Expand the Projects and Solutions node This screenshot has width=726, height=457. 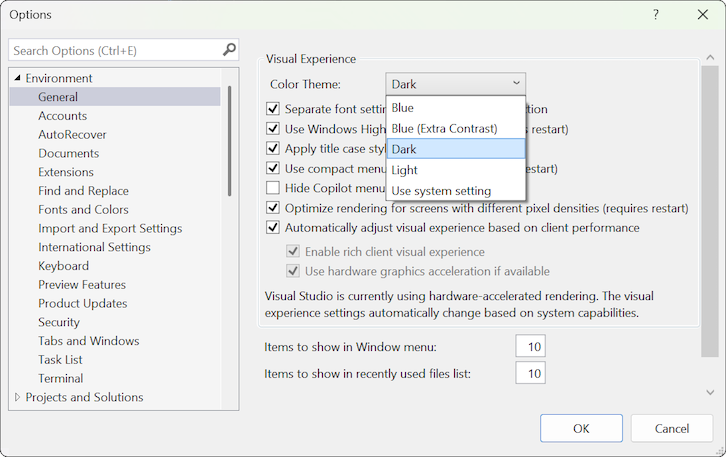point(17,397)
